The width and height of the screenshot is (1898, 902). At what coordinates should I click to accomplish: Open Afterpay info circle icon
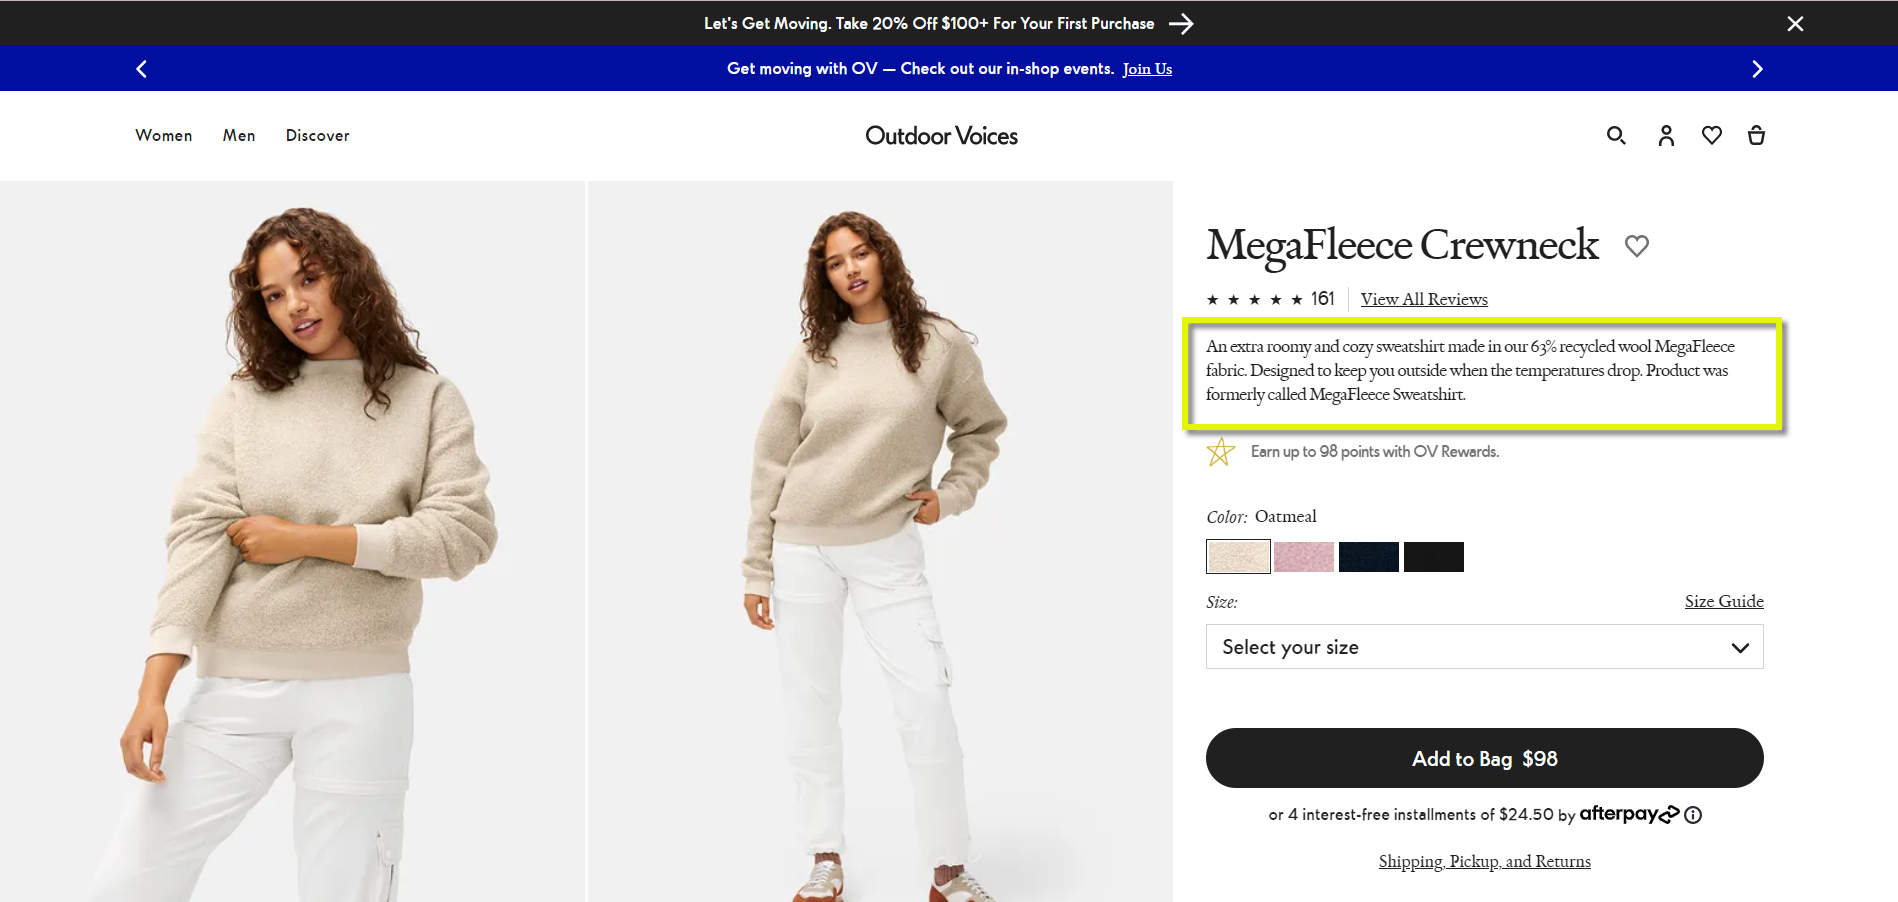[1693, 815]
